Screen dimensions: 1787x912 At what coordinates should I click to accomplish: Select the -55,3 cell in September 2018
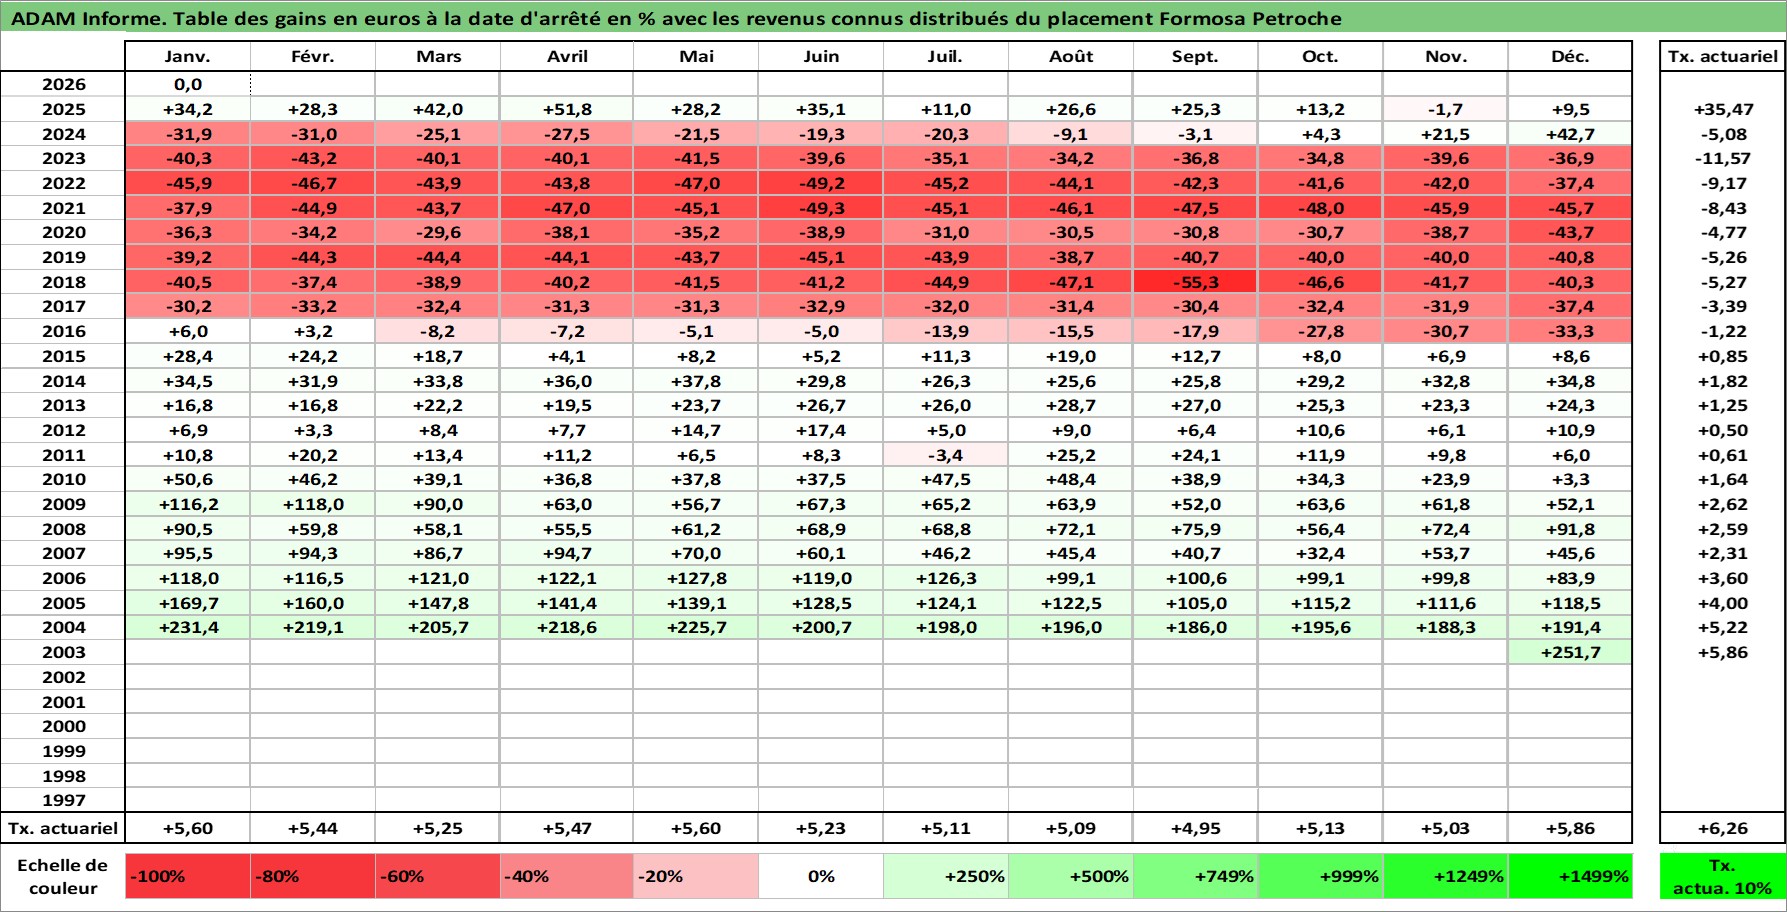[1196, 282]
